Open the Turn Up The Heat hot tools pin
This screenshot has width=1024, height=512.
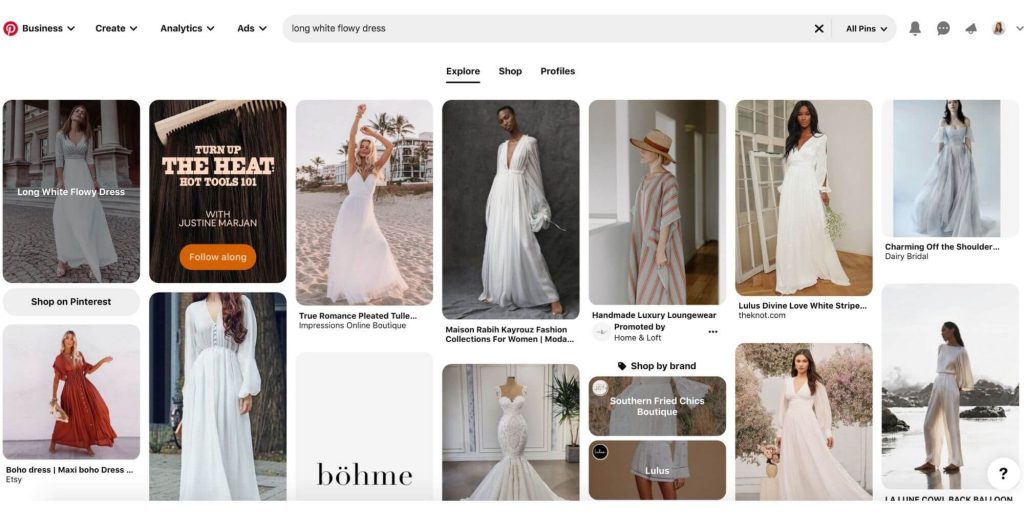coord(217,191)
